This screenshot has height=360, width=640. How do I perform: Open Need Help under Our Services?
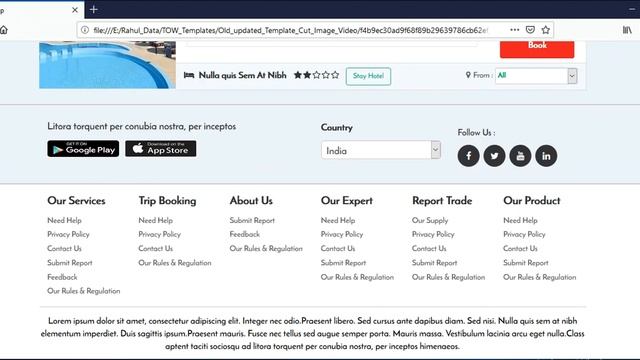[64, 220]
